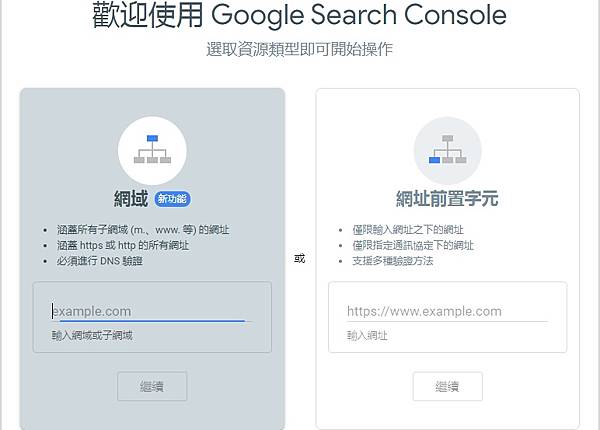The width and height of the screenshot is (600, 430).
Task: Click bullet text 僅限指定通訊協定下的網址
Action: 413,246
